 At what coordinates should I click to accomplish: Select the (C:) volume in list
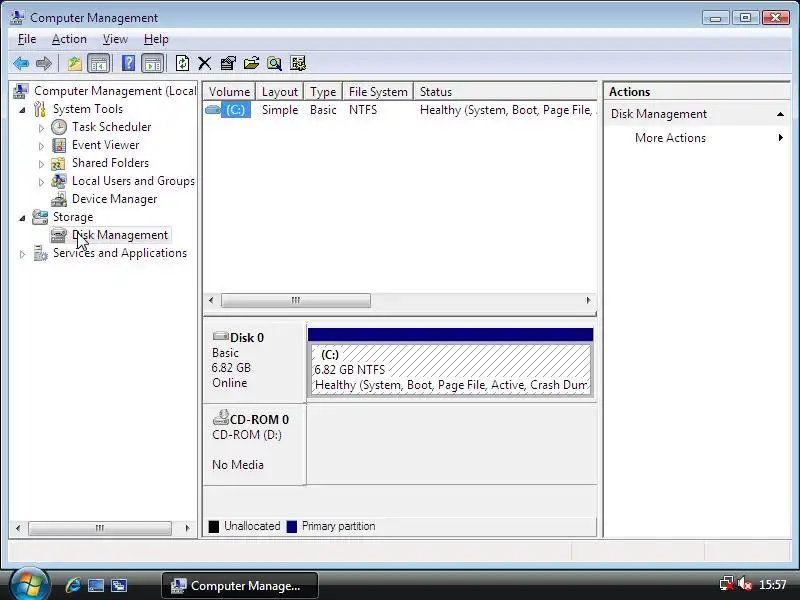pyautogui.click(x=235, y=110)
